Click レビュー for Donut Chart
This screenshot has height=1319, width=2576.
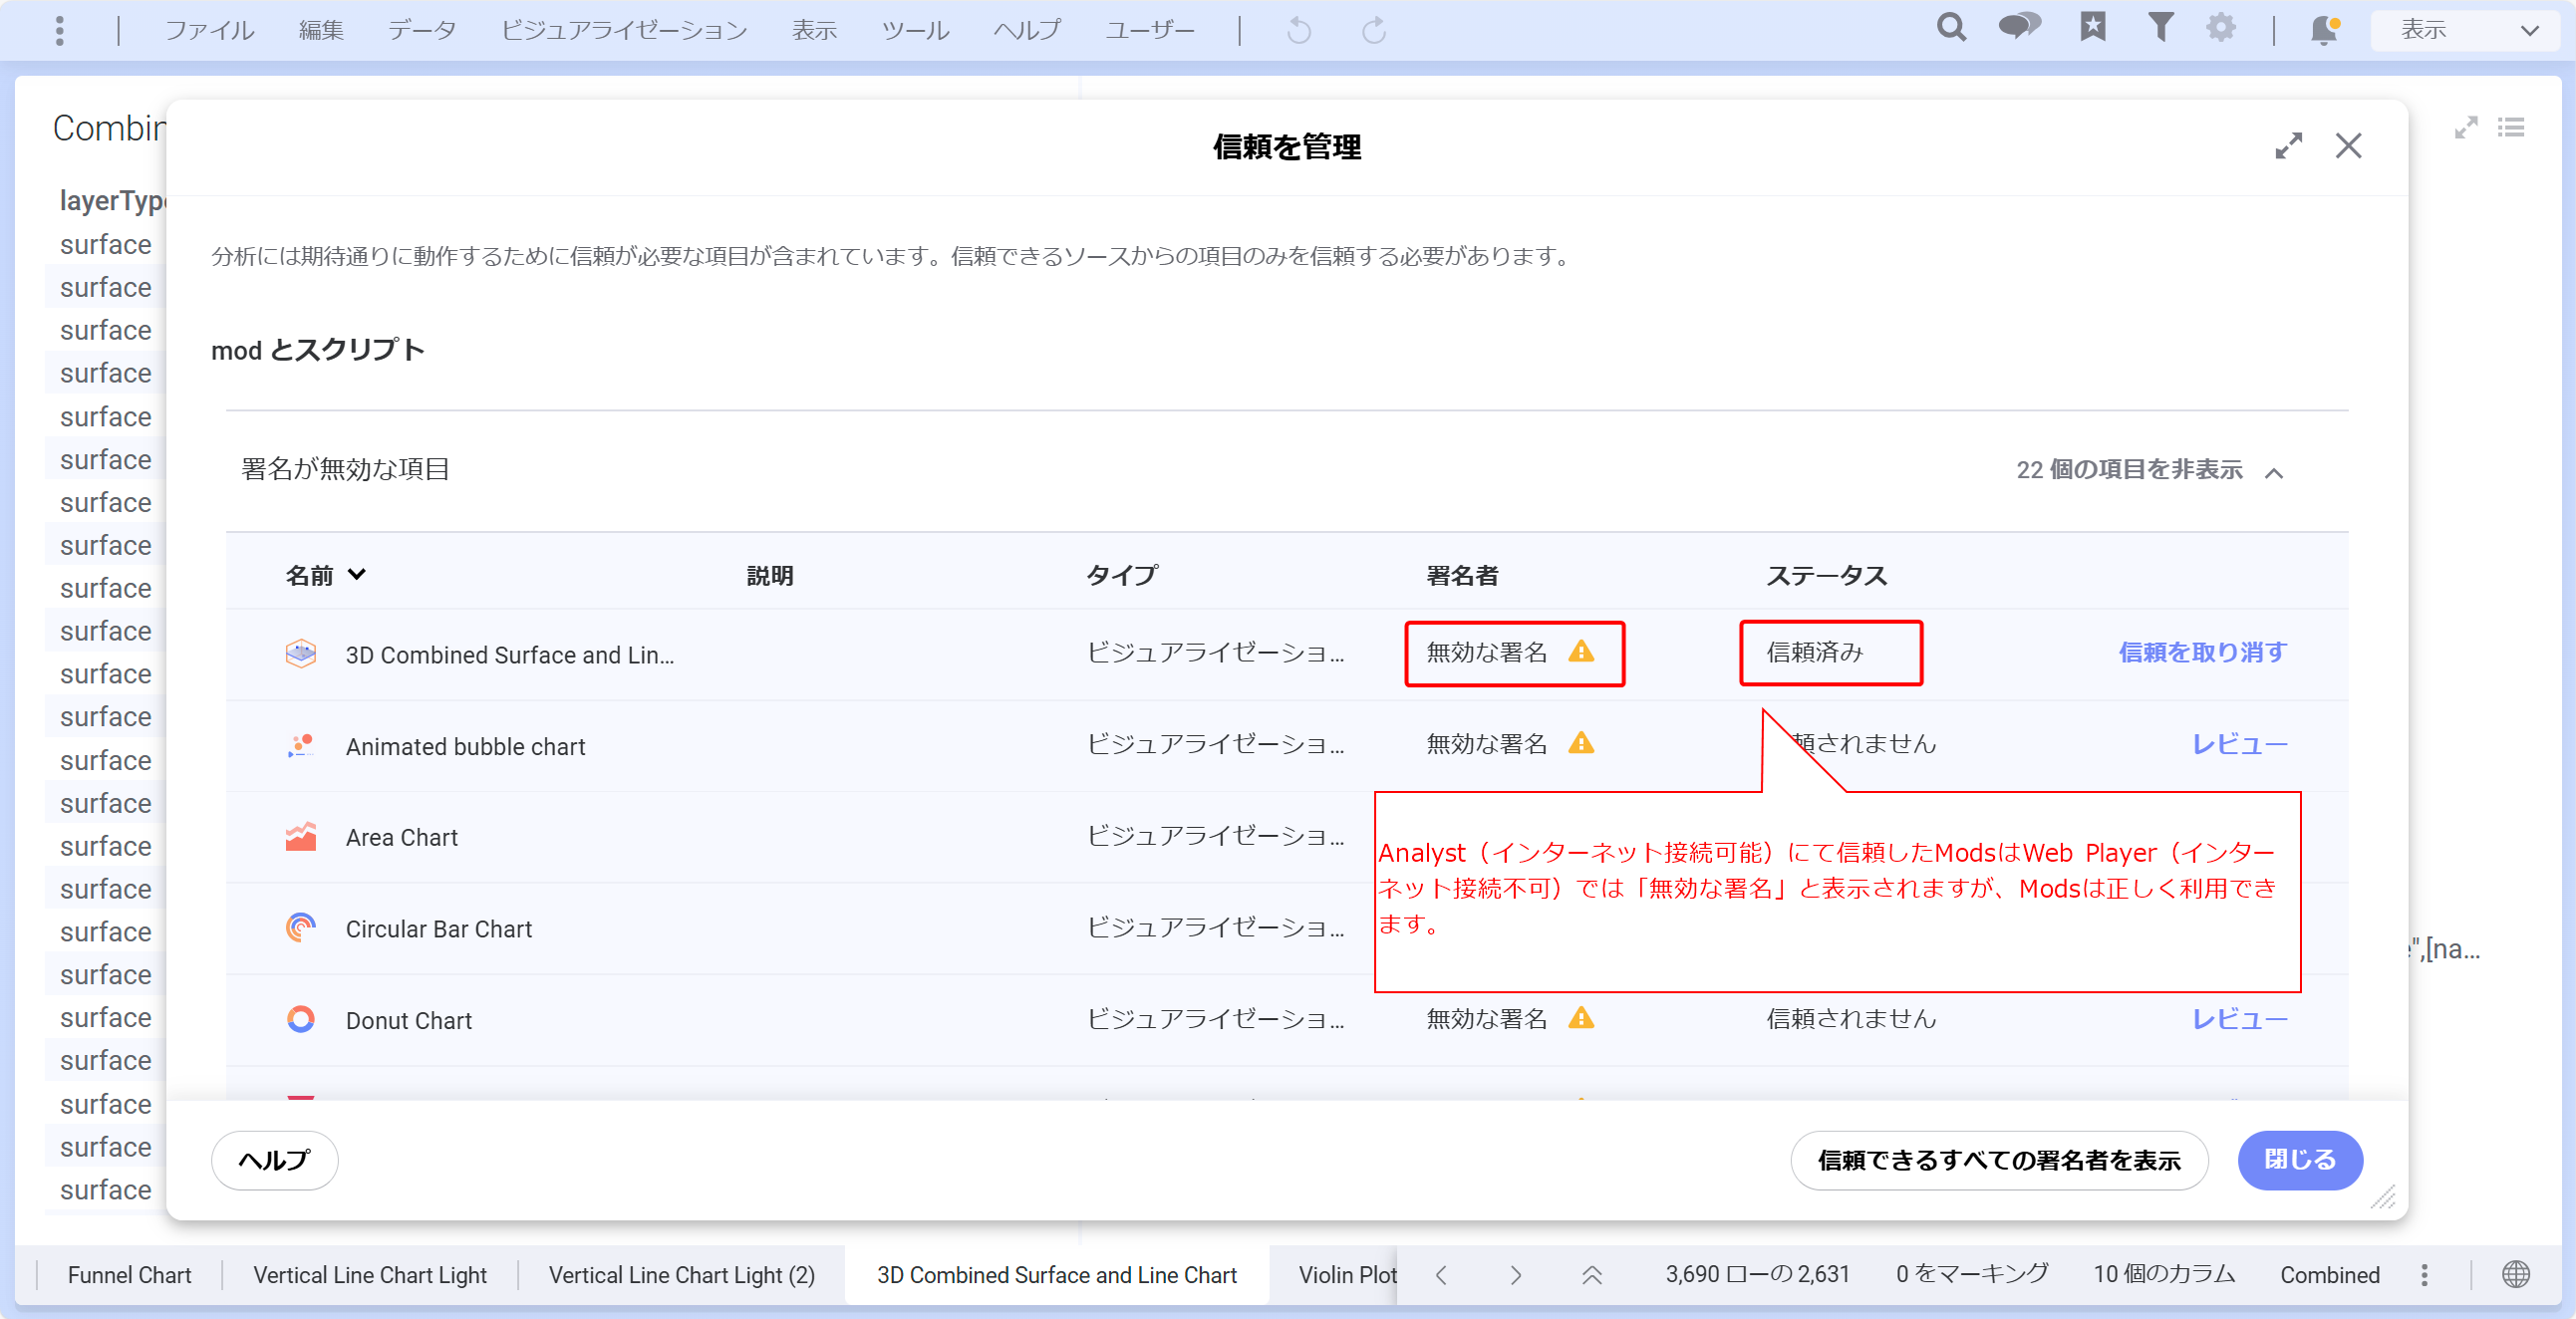2240,1019
